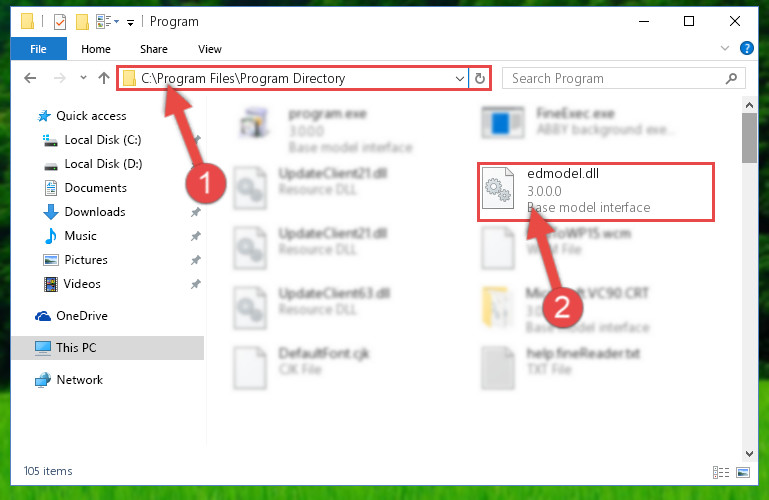The width and height of the screenshot is (769, 500).
Task: Switch to the View ribbon tab
Action: click(x=209, y=49)
